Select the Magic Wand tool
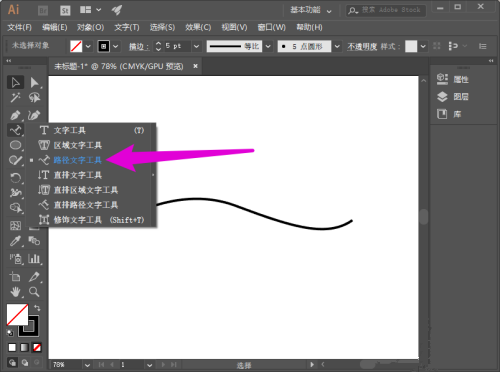Image resolution: width=500 pixels, height=372 pixels. click(15, 98)
